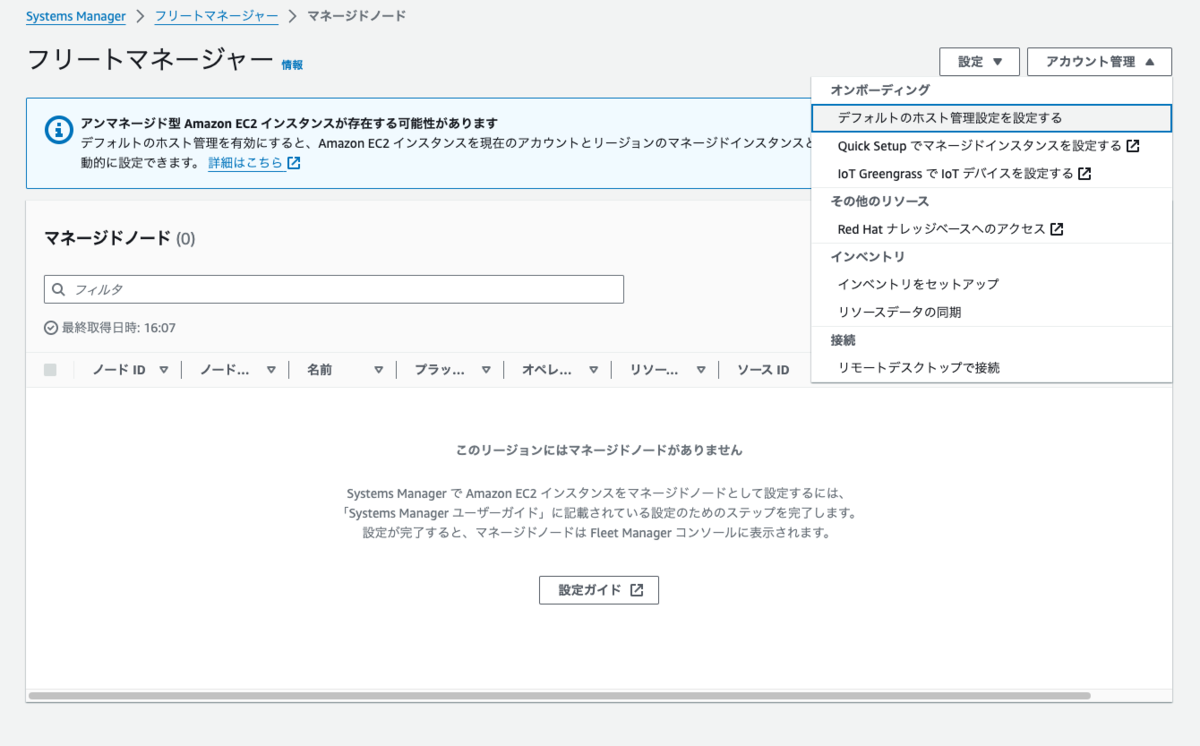Click the horizontal scrollbar under the table
This screenshot has height=746, width=1200.
coord(560,695)
